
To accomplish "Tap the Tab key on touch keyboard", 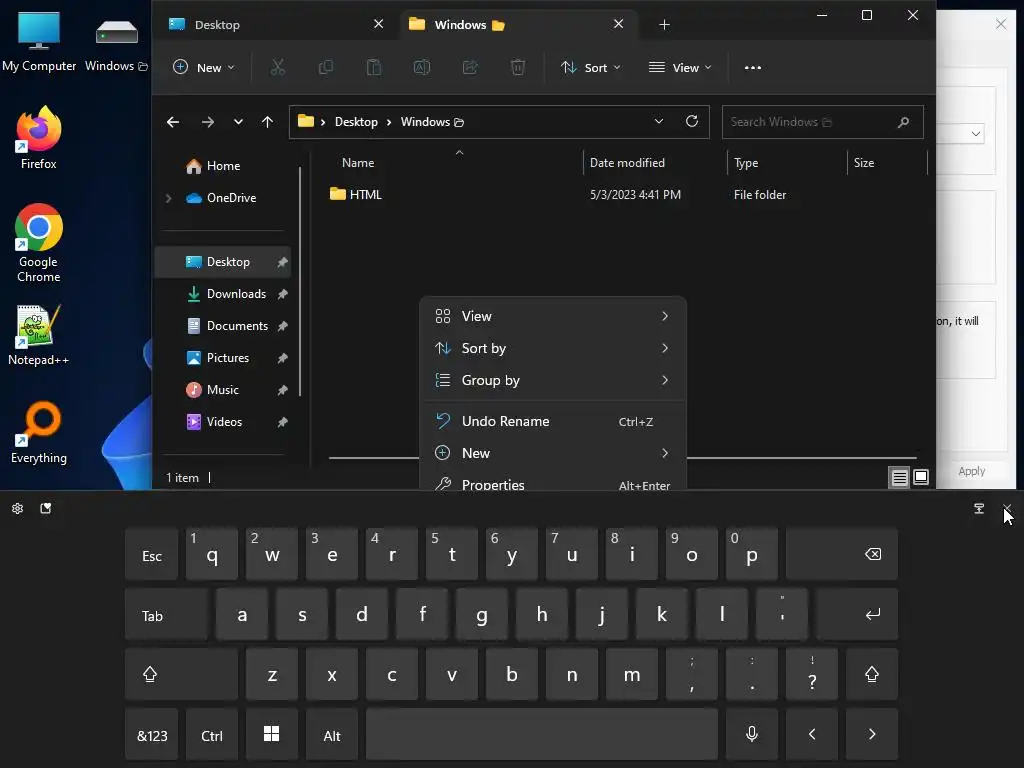I will (167, 615).
